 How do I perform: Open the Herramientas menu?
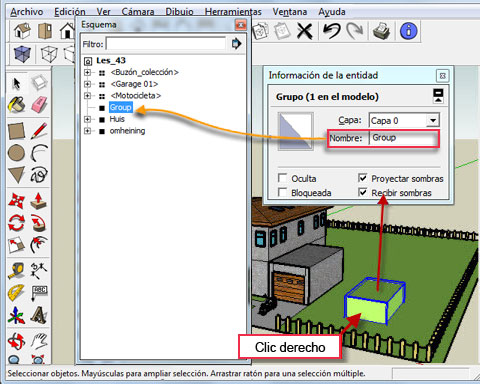pyautogui.click(x=233, y=12)
